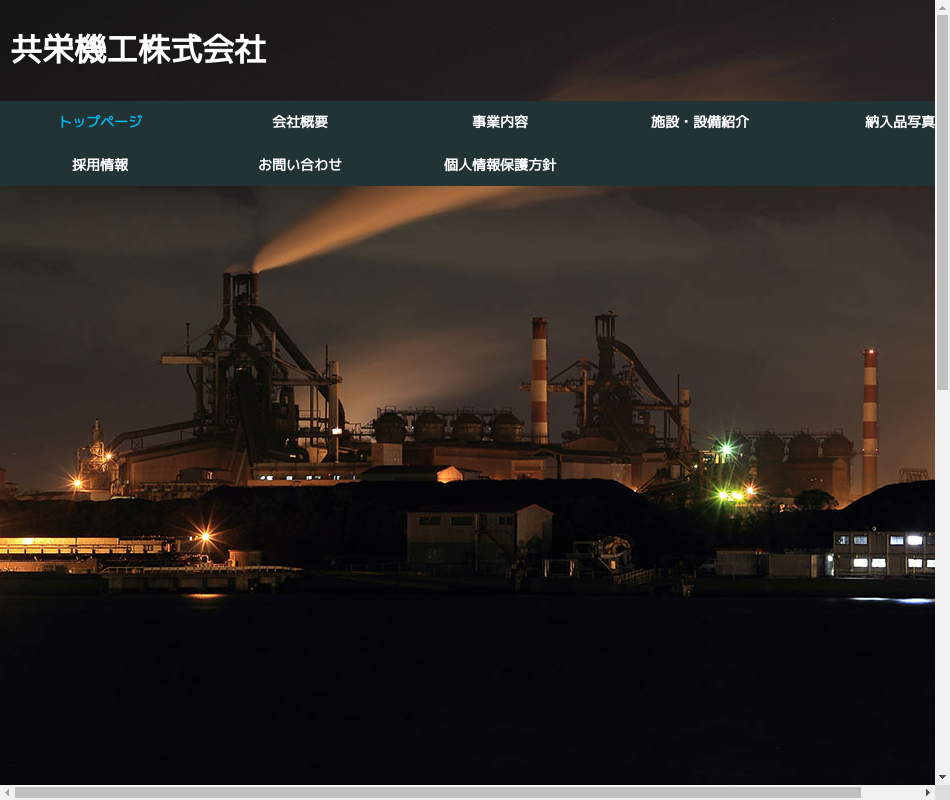View the 個人情報保護方針 page
Viewport: 950px width, 800px height.
tap(500, 165)
